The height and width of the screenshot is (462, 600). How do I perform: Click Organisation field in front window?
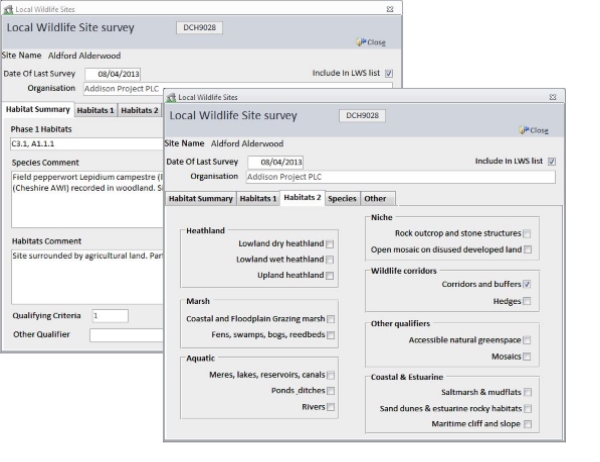[x=401, y=177]
